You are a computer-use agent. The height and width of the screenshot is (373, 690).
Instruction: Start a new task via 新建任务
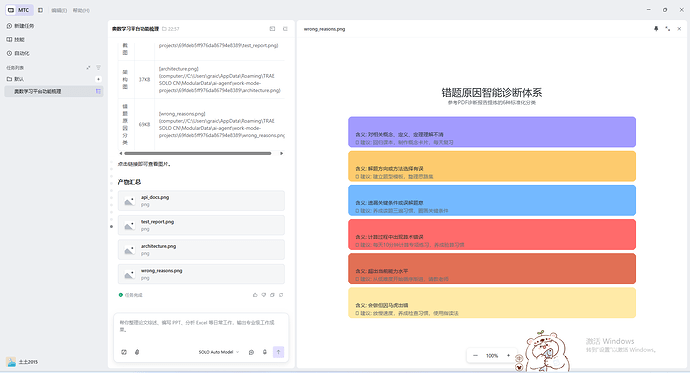click(x=20, y=26)
